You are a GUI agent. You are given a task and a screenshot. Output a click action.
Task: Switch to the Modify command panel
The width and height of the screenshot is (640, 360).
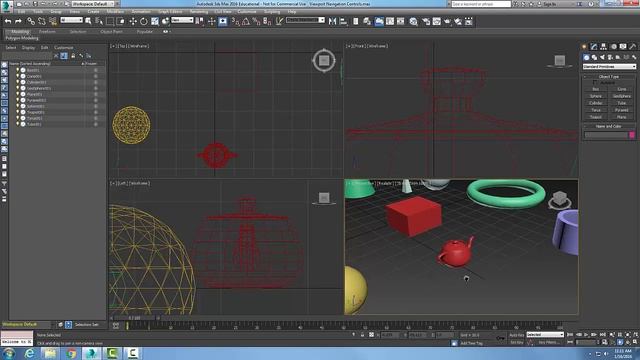click(594, 47)
